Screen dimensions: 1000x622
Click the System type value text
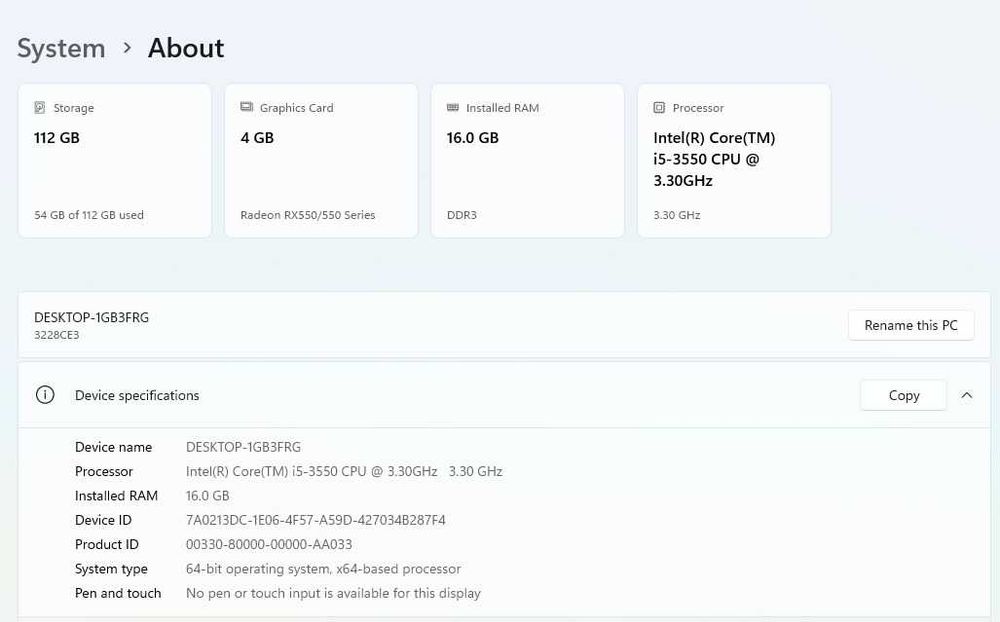coord(323,569)
